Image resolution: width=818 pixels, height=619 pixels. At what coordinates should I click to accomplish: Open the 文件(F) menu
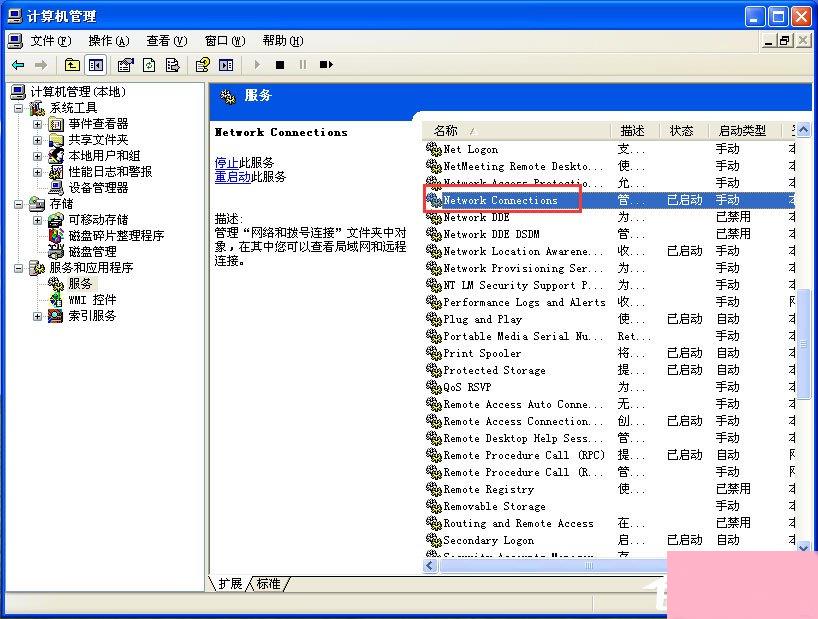pos(51,41)
